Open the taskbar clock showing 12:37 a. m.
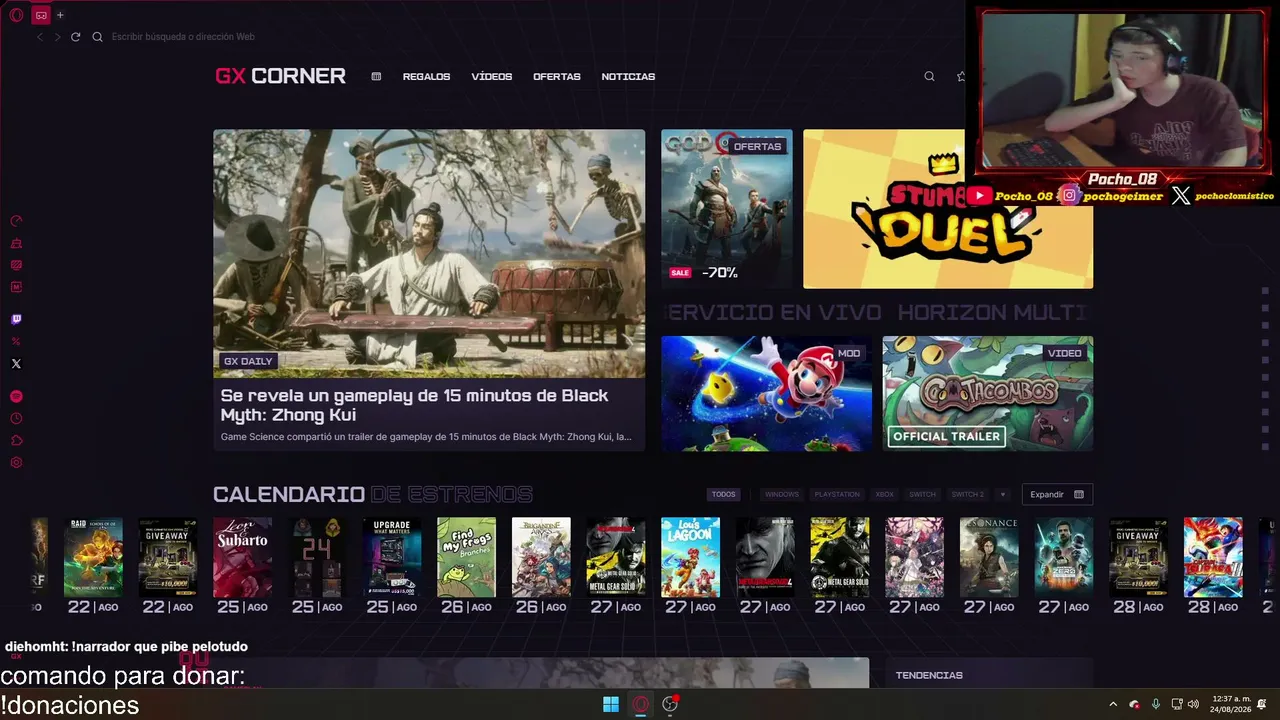Image resolution: width=1280 pixels, height=720 pixels. coord(1229,704)
